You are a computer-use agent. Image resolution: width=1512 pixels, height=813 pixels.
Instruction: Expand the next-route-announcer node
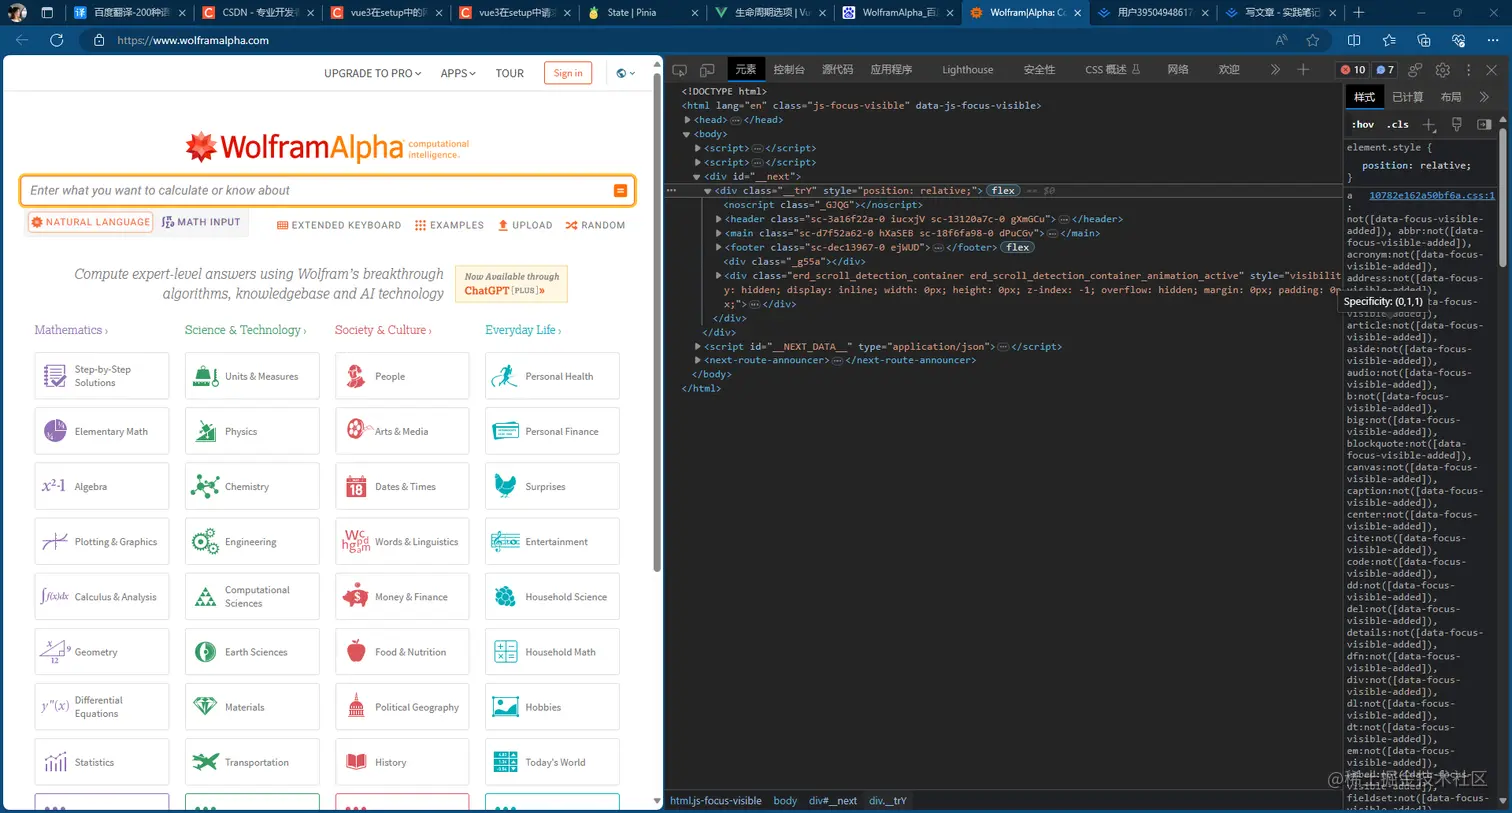point(697,360)
